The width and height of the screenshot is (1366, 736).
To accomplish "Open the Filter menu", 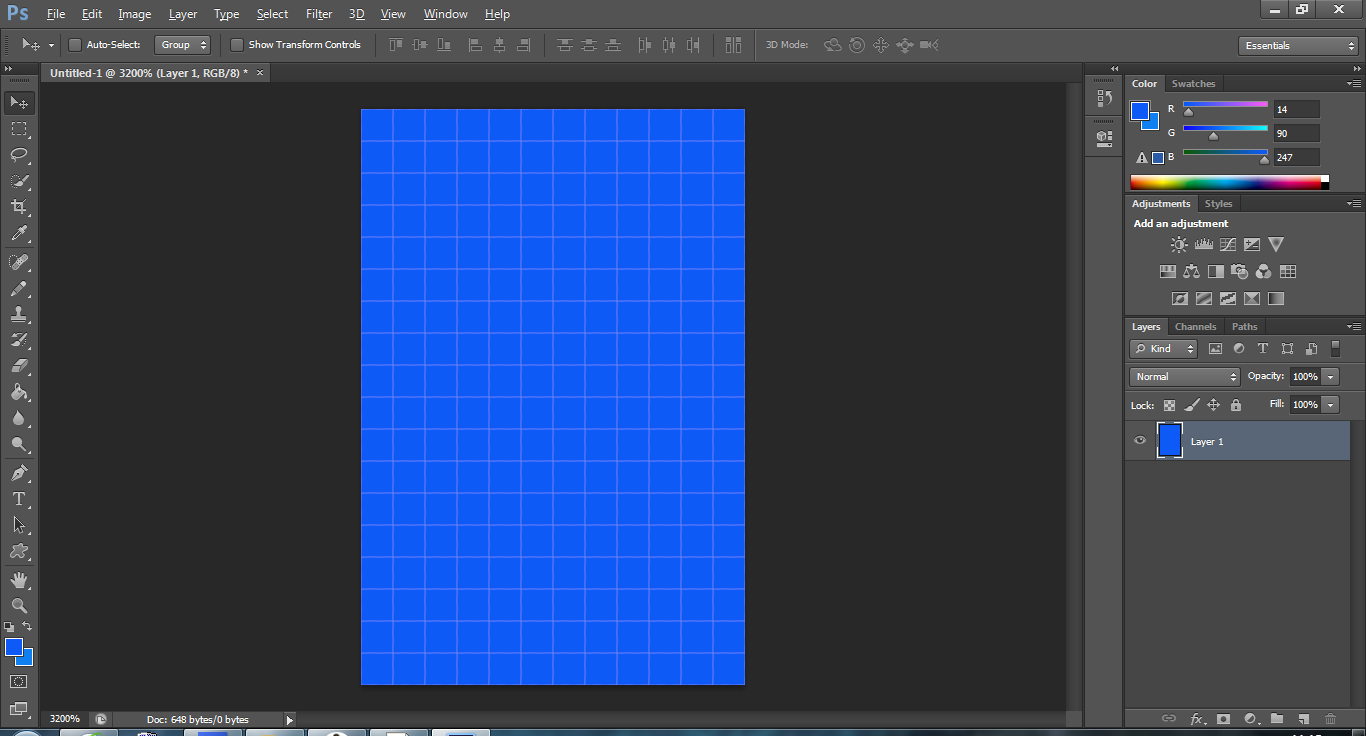I will click(319, 14).
